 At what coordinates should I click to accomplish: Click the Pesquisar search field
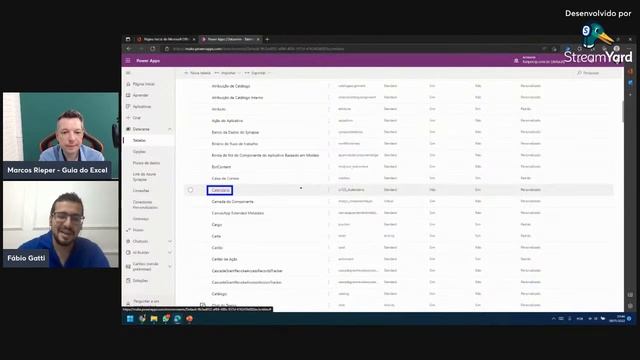(591, 73)
